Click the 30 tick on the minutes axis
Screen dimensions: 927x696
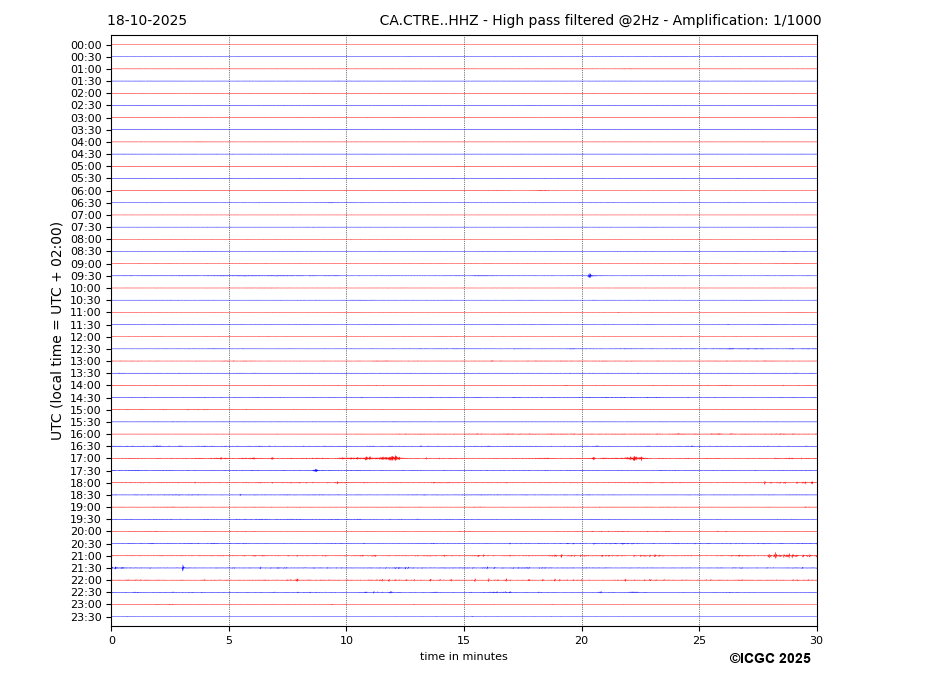[816, 640]
